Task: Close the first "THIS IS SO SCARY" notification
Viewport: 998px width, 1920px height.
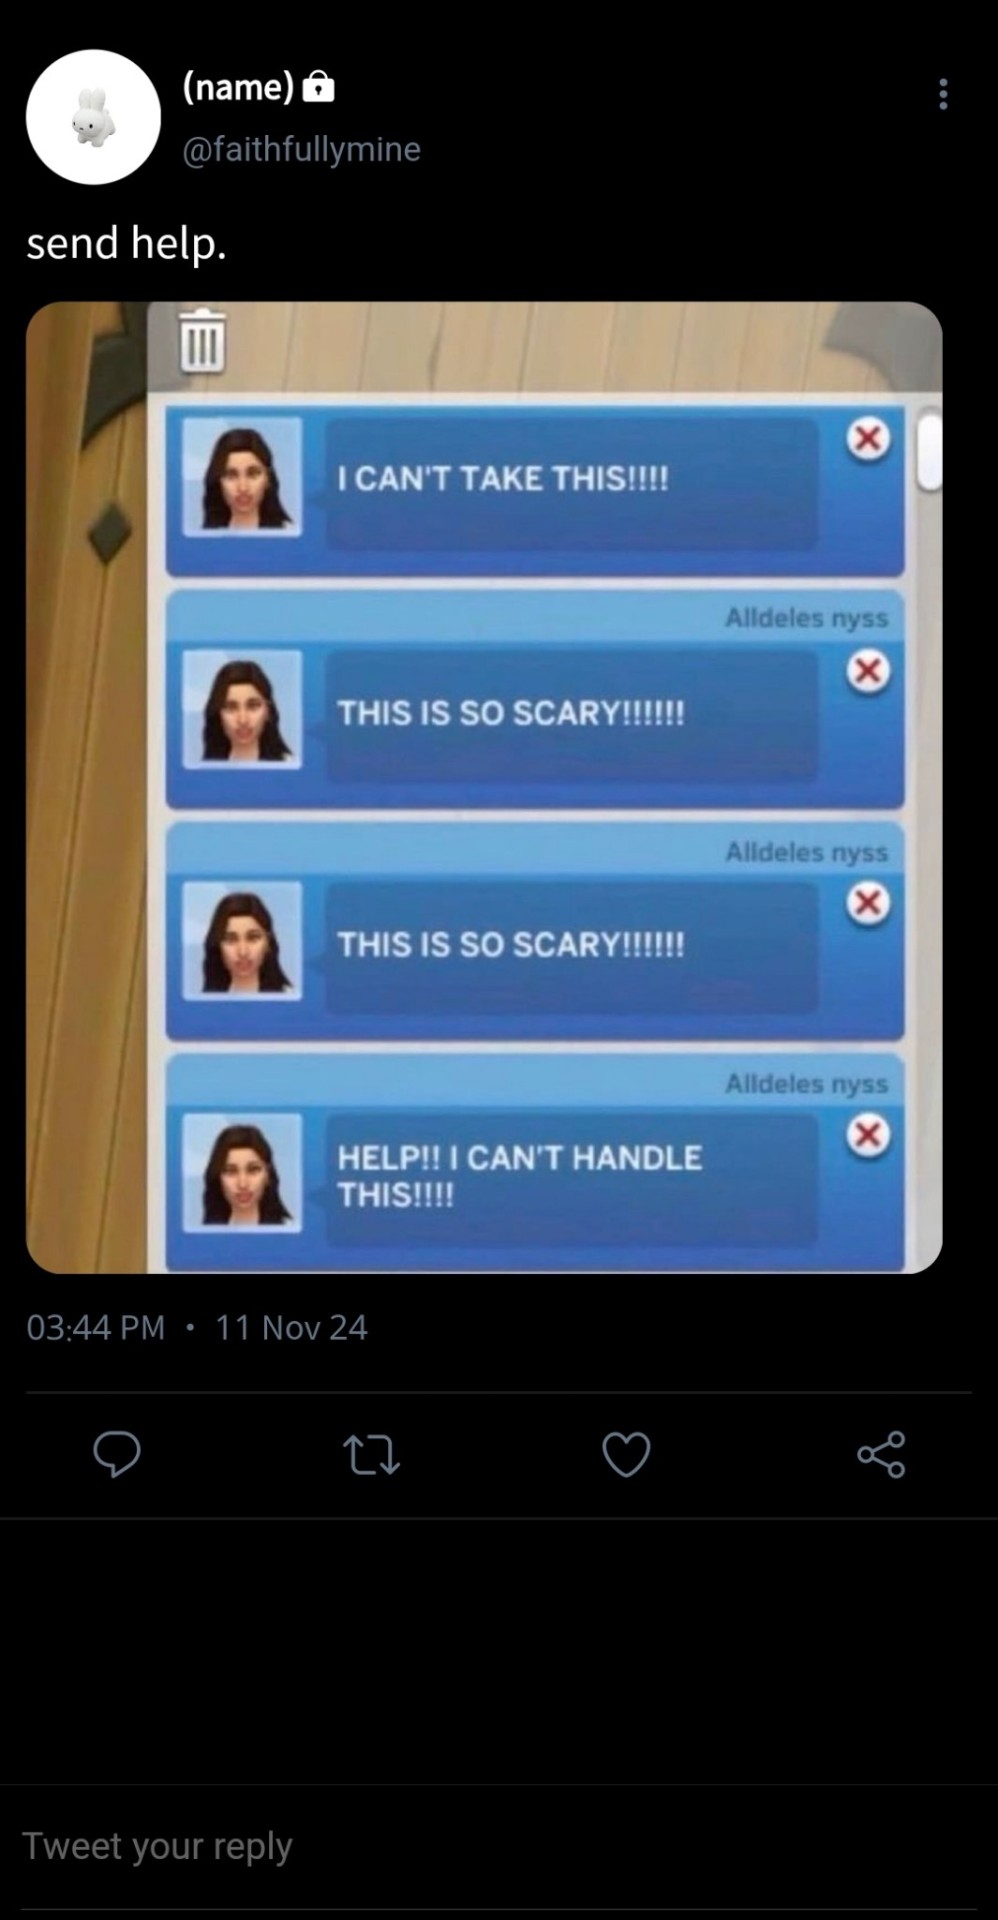Action: (868, 671)
